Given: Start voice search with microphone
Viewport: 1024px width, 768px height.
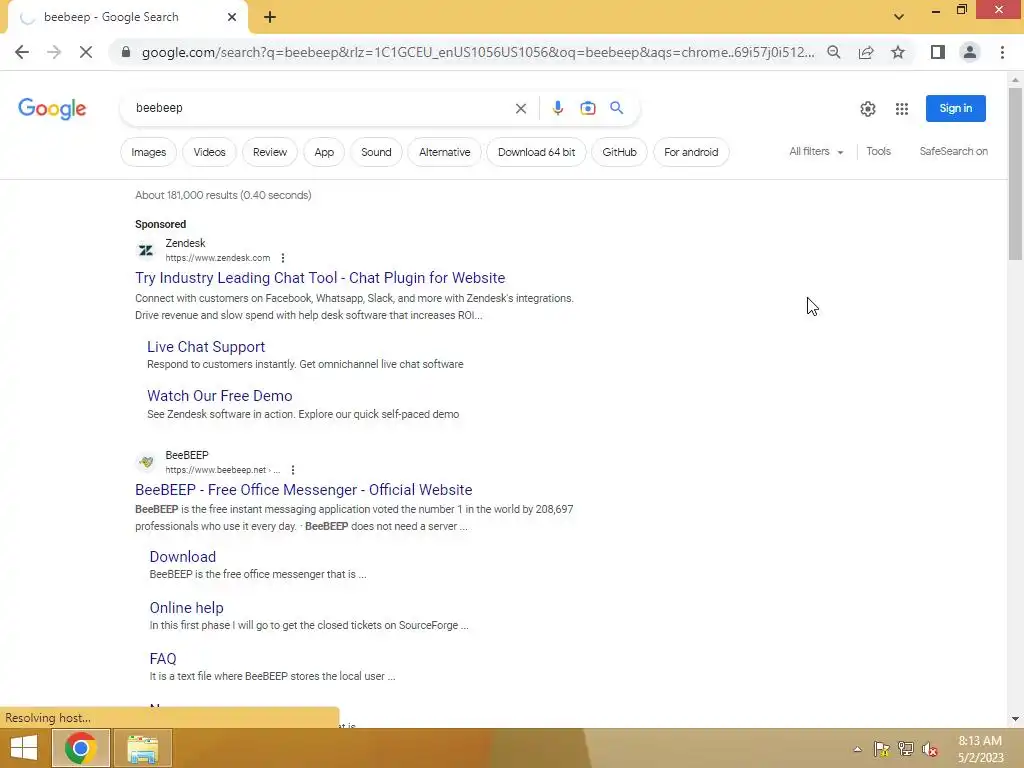Looking at the screenshot, I should [x=557, y=108].
